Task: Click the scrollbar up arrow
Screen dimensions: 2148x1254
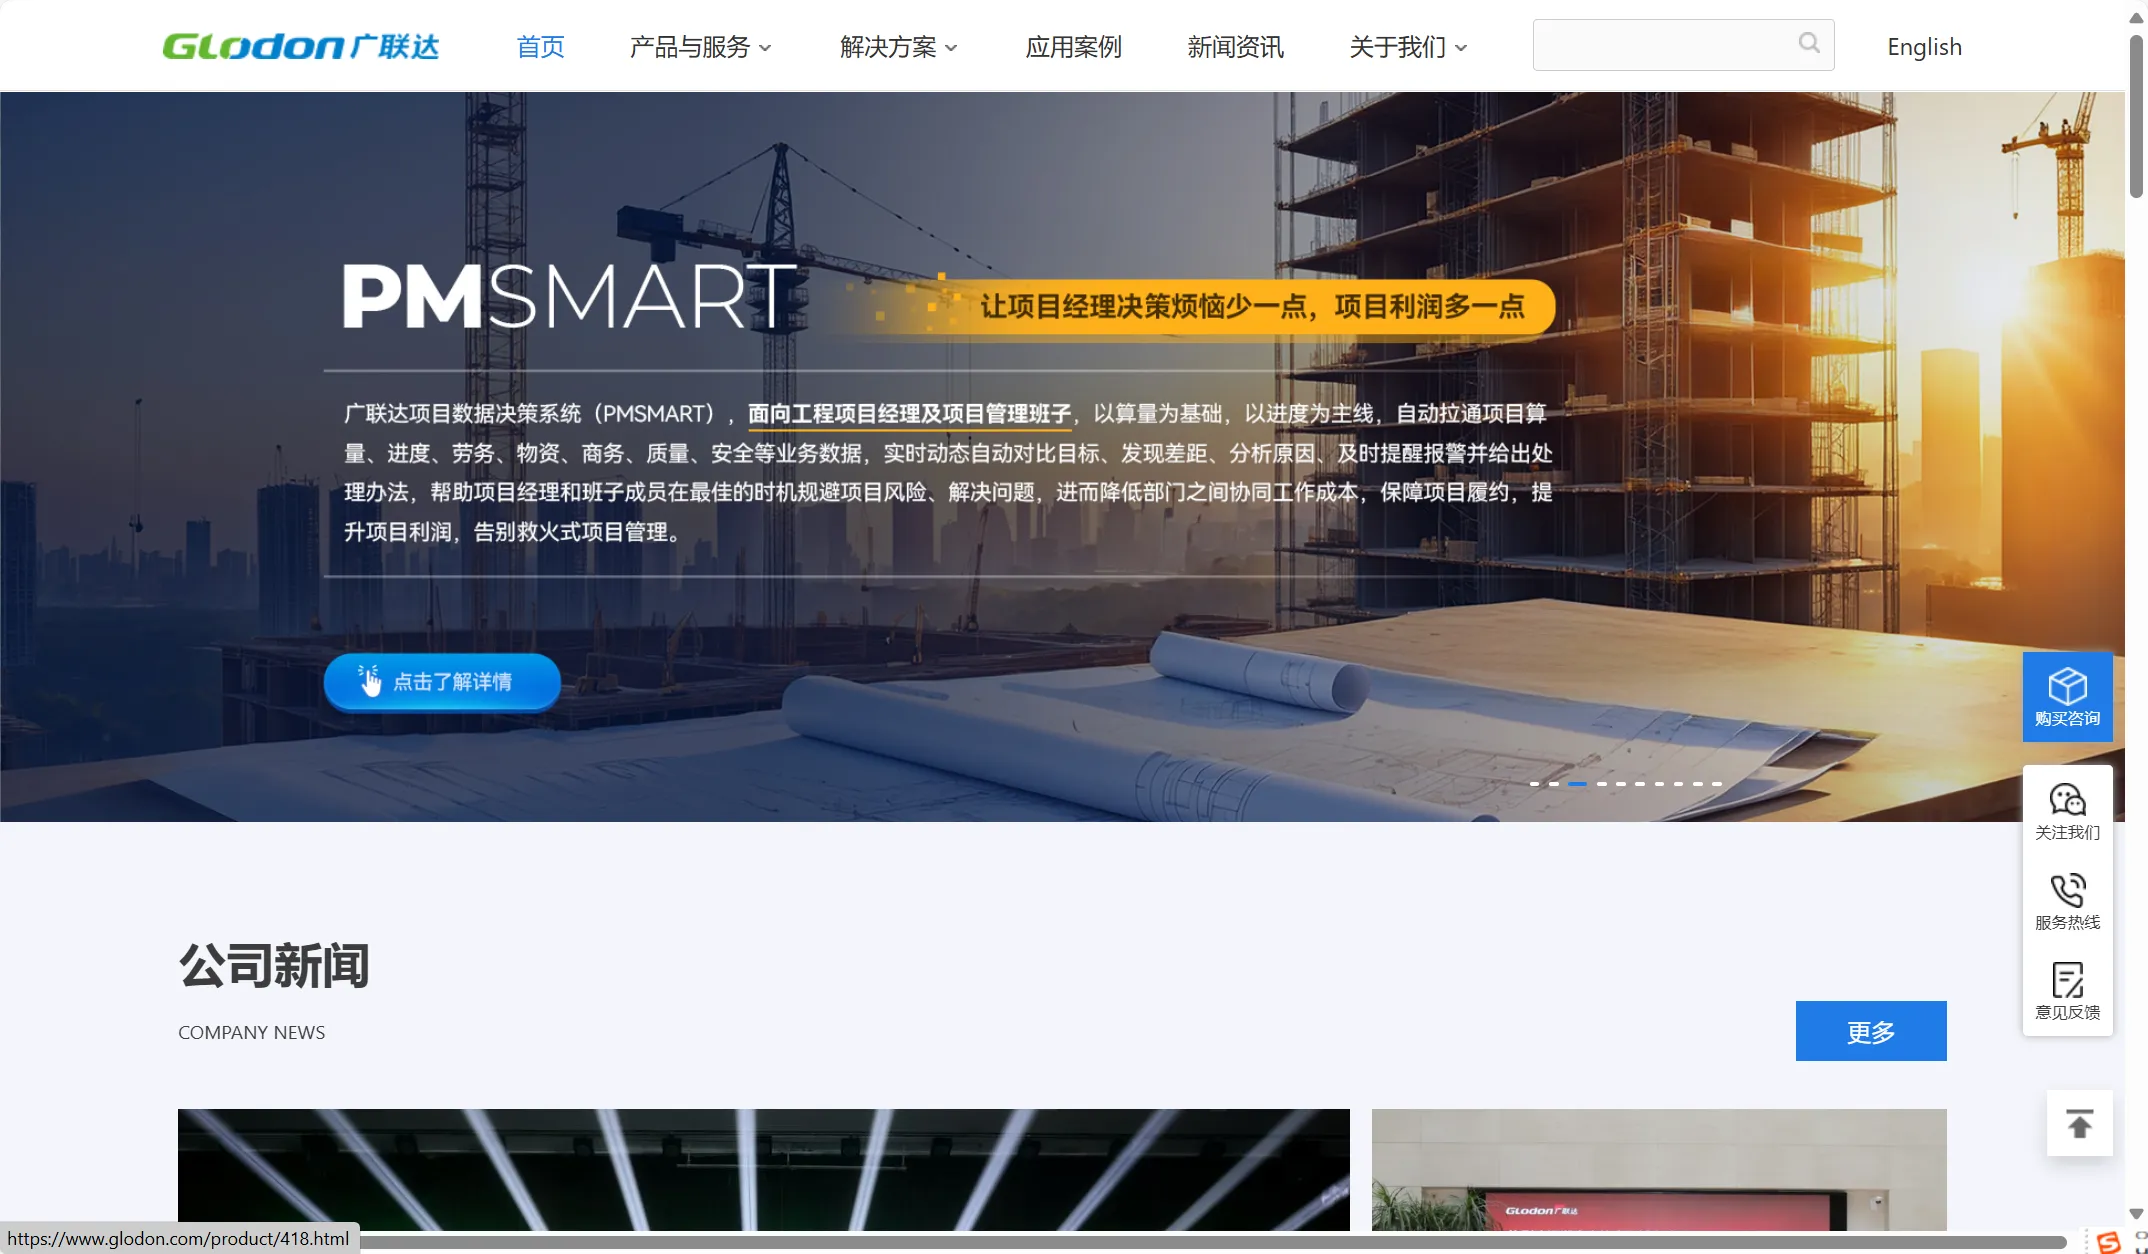Action: (2136, 18)
